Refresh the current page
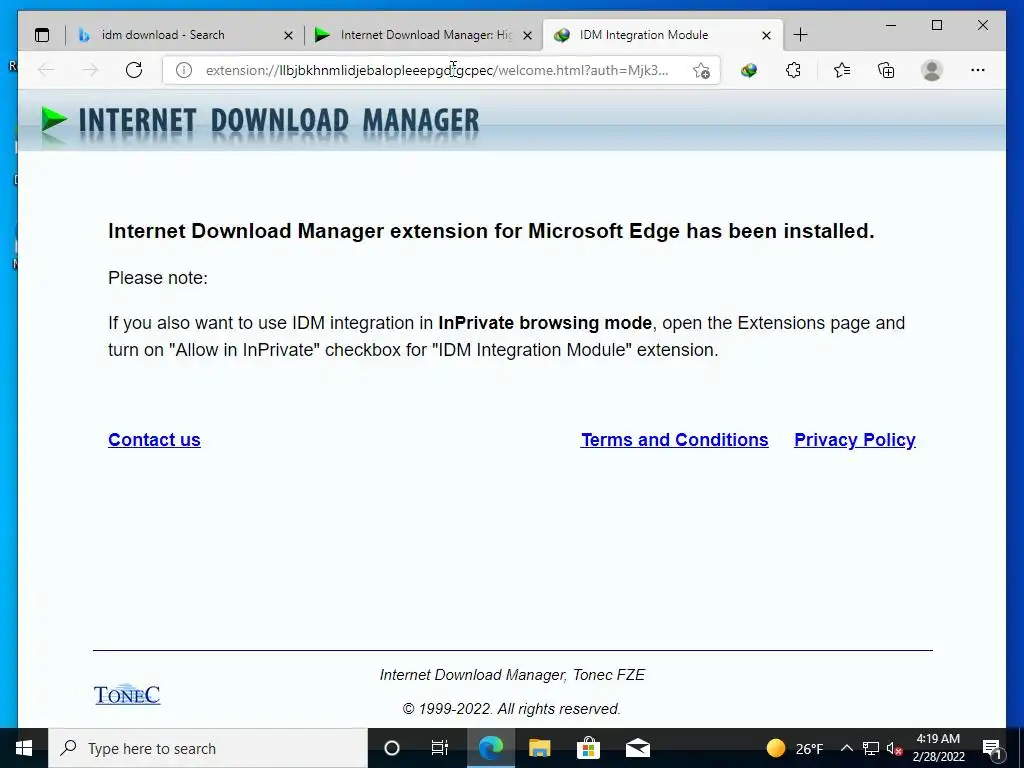Viewport: 1024px width, 768px height. coord(134,70)
